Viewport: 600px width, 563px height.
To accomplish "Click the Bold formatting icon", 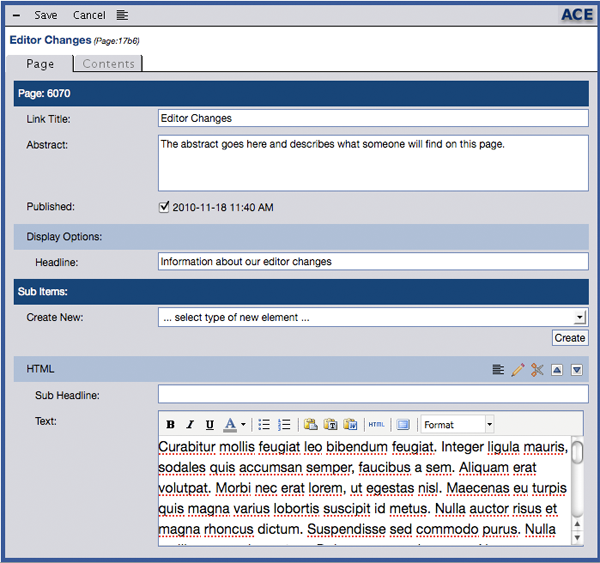I will [x=171, y=424].
